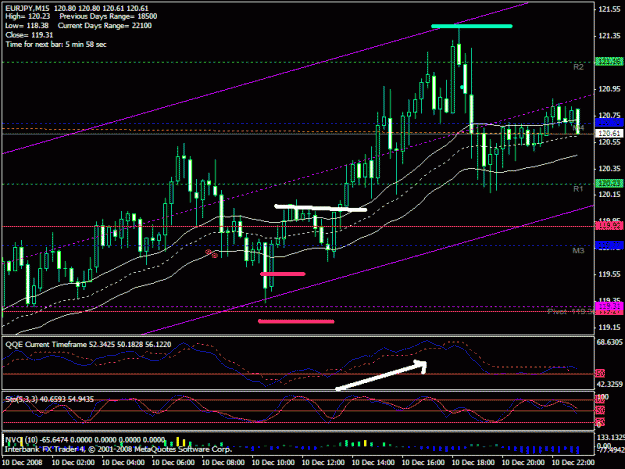Click the NVO scale value 133.1329
The height and width of the screenshot is (469, 625).
[611, 438]
